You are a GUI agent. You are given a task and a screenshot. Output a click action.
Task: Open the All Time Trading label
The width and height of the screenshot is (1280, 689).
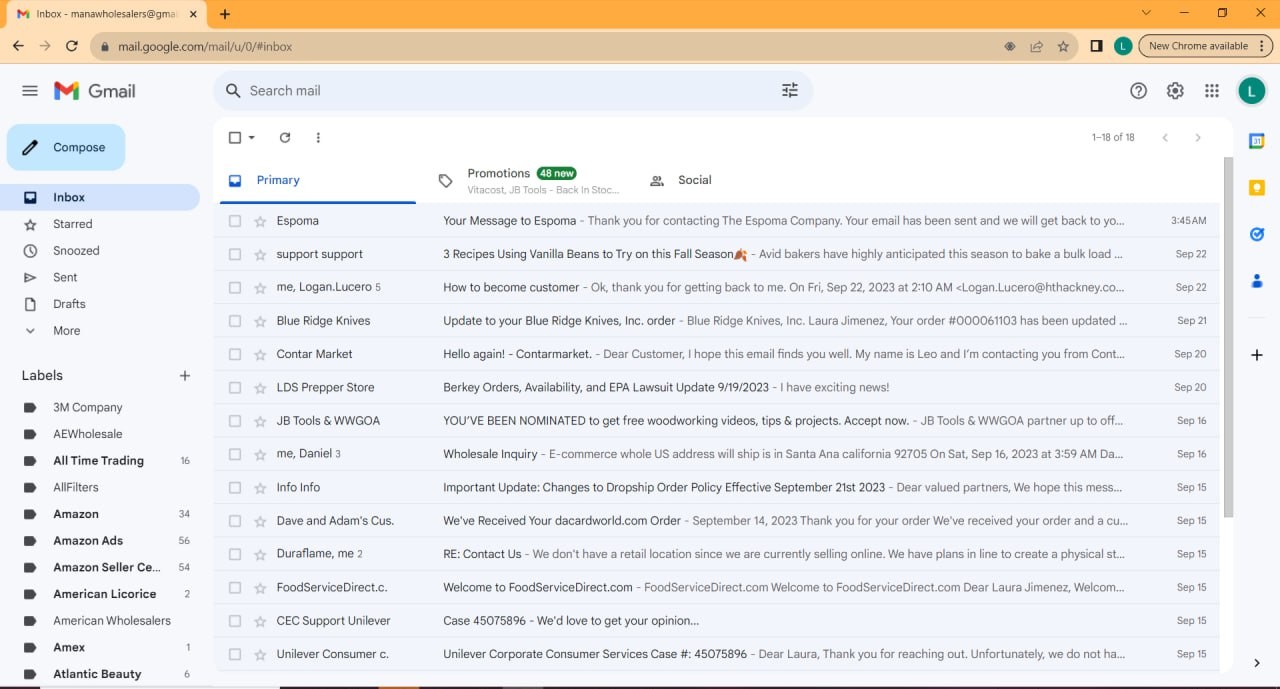[100, 461]
